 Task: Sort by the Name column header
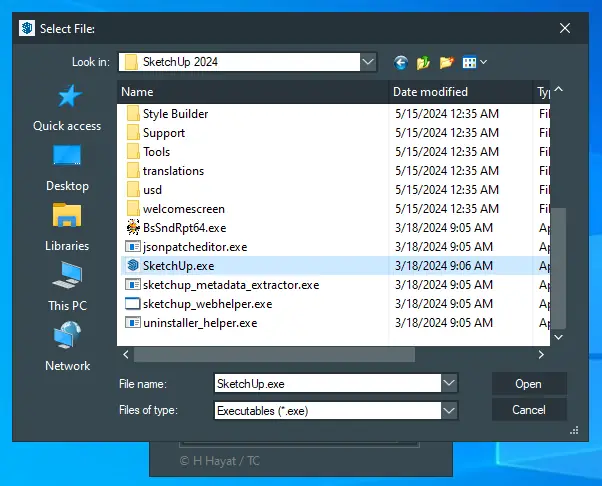[x=253, y=92]
